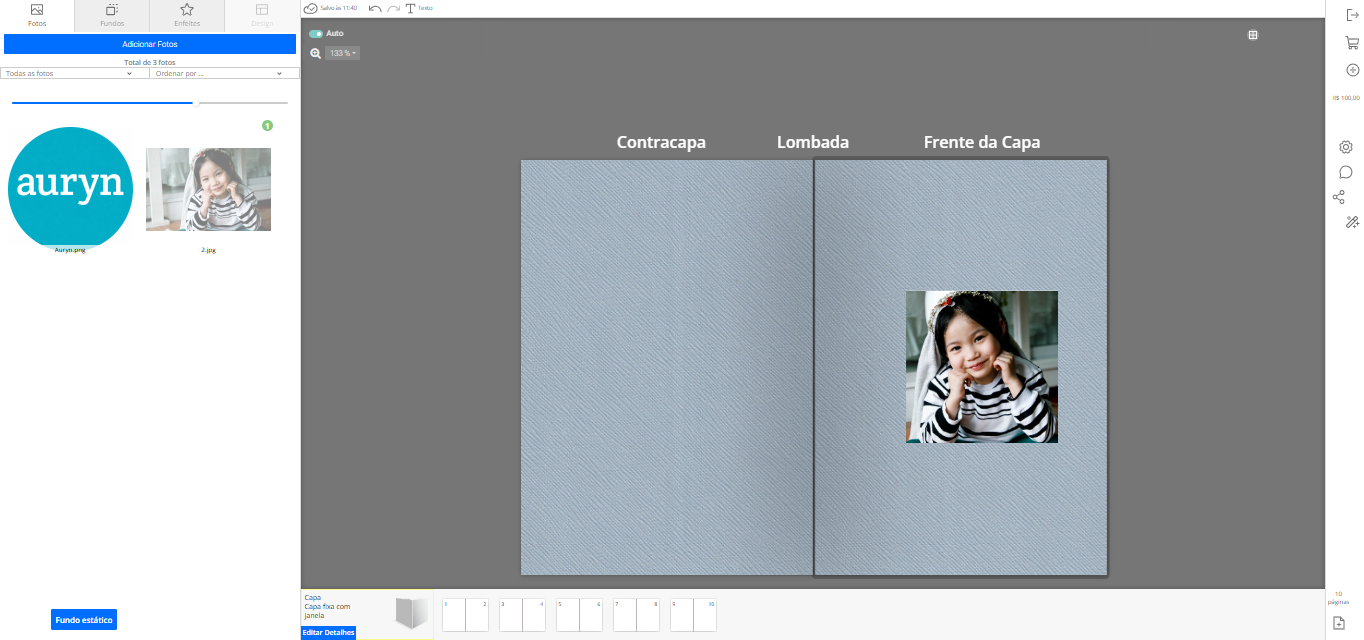Open the 133% zoom level dropdown

[x=342, y=53]
